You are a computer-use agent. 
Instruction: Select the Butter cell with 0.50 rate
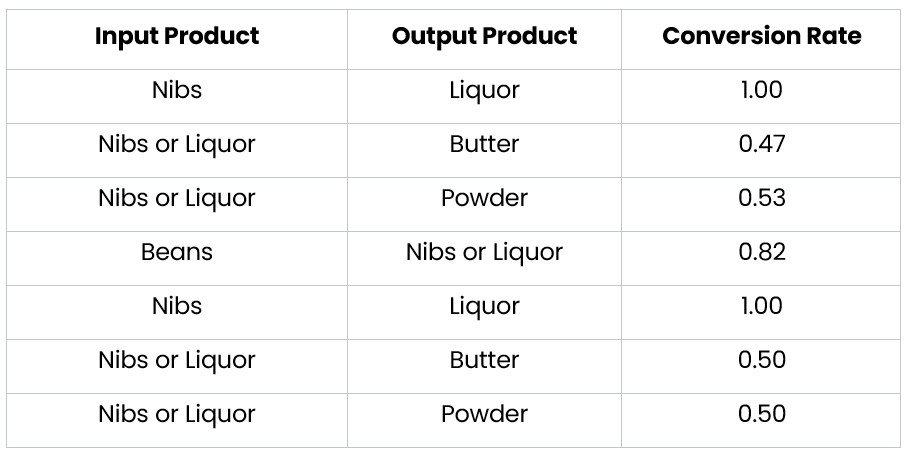(484, 360)
